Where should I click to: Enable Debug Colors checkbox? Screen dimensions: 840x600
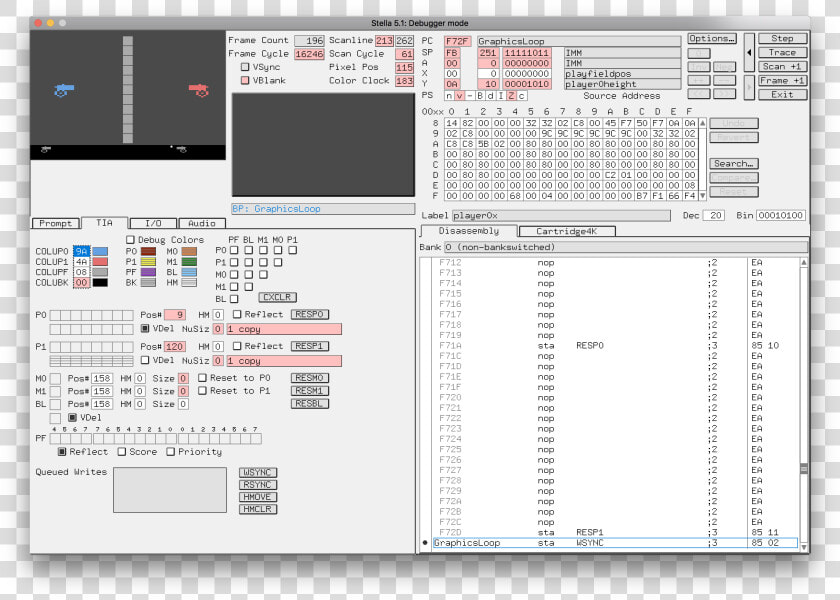point(130,239)
